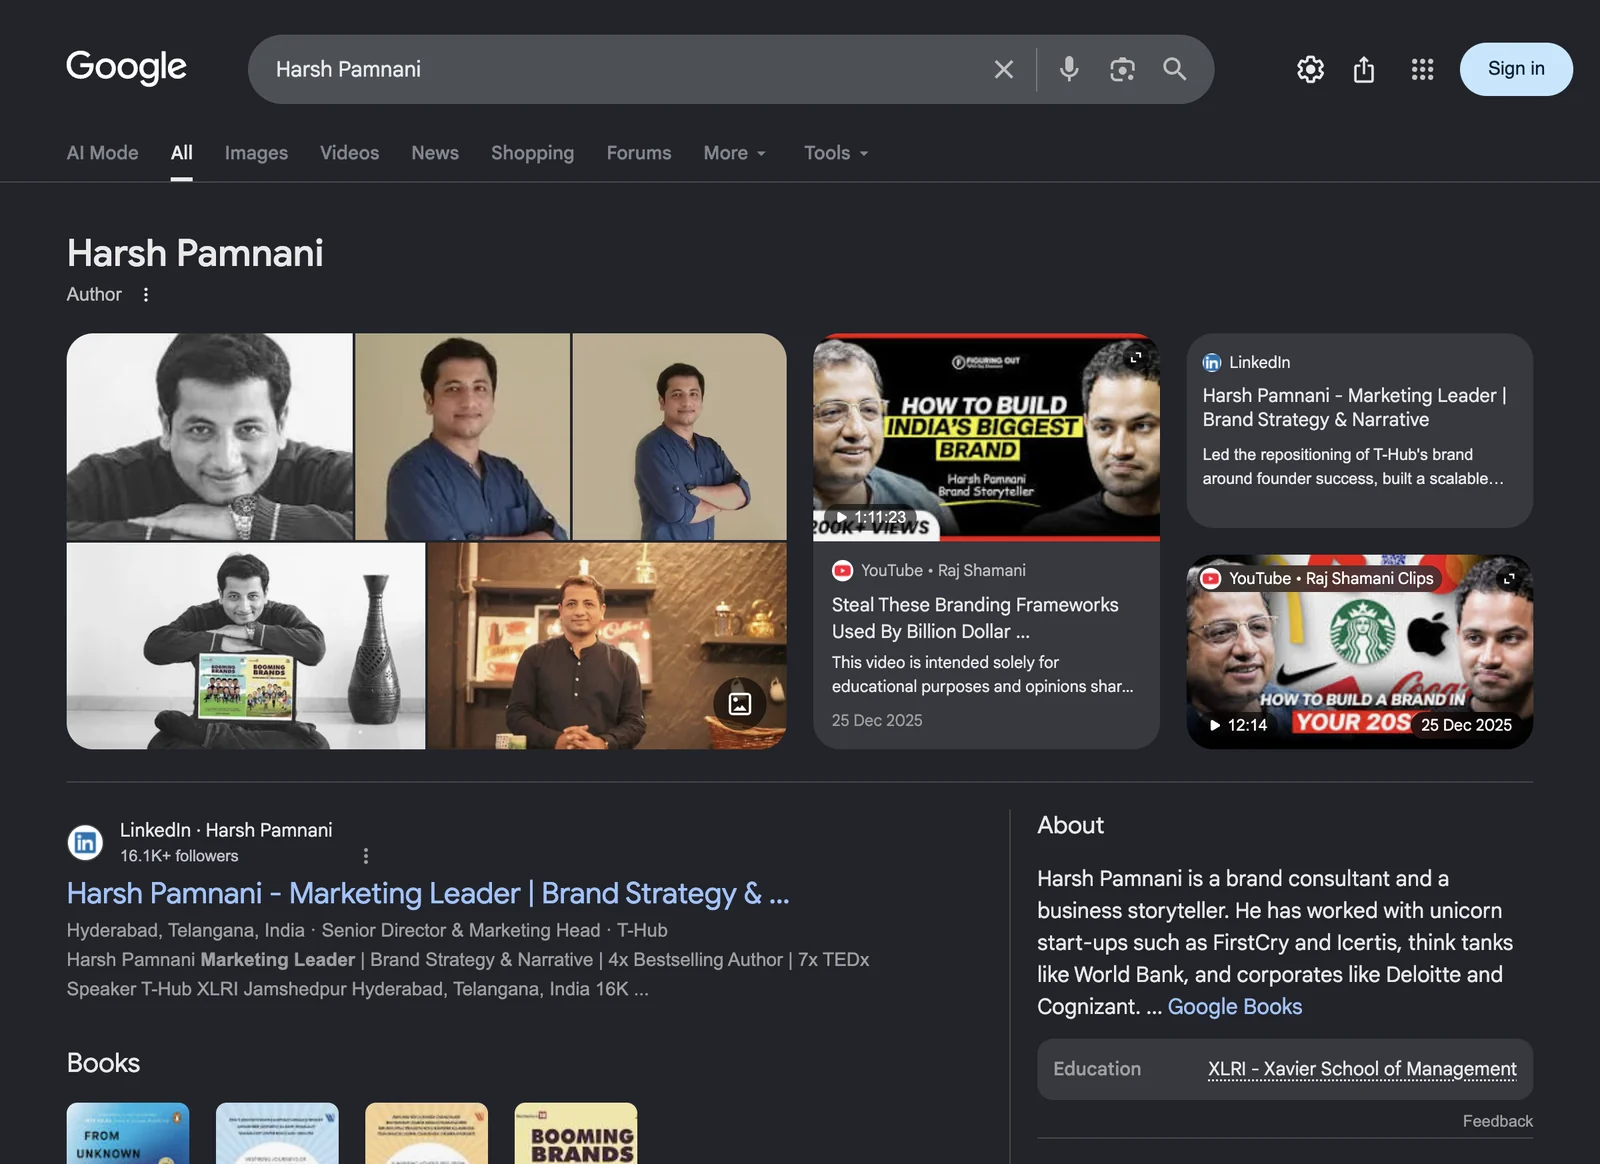This screenshot has height=1164, width=1600.
Task: Go to the Google logo homepage
Action: pos(126,68)
